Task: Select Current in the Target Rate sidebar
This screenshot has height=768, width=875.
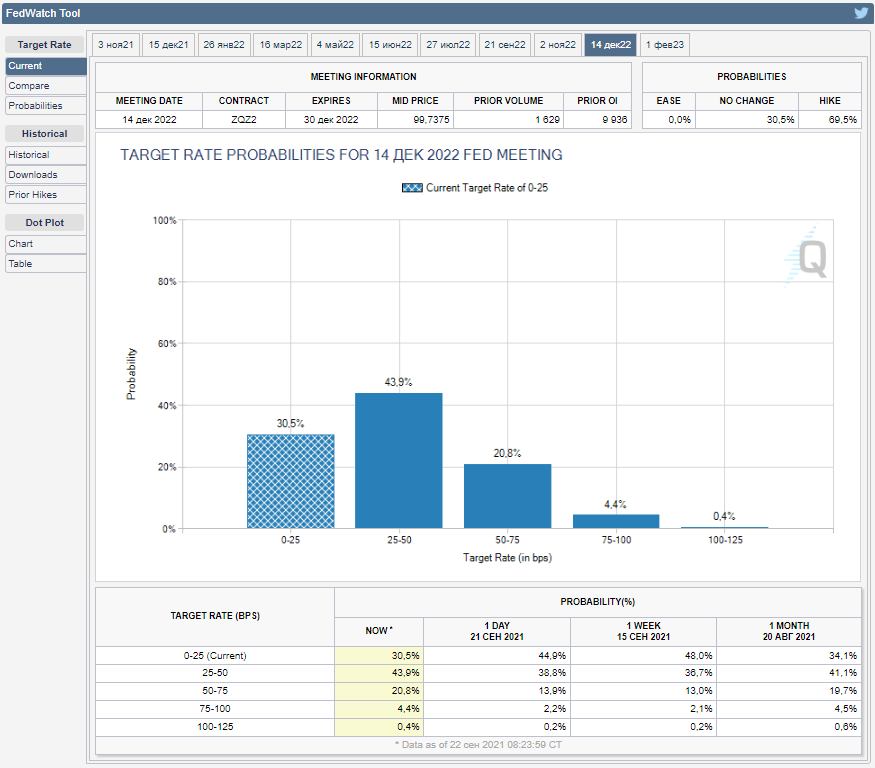Action: [46, 66]
